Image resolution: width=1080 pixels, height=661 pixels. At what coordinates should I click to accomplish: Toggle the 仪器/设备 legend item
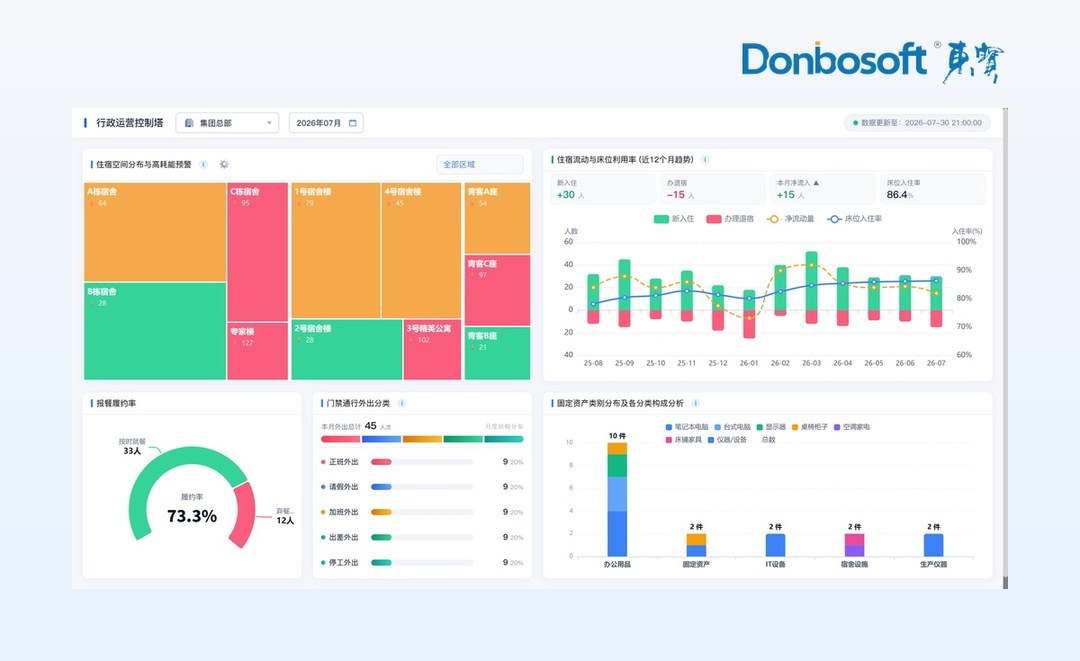727,439
